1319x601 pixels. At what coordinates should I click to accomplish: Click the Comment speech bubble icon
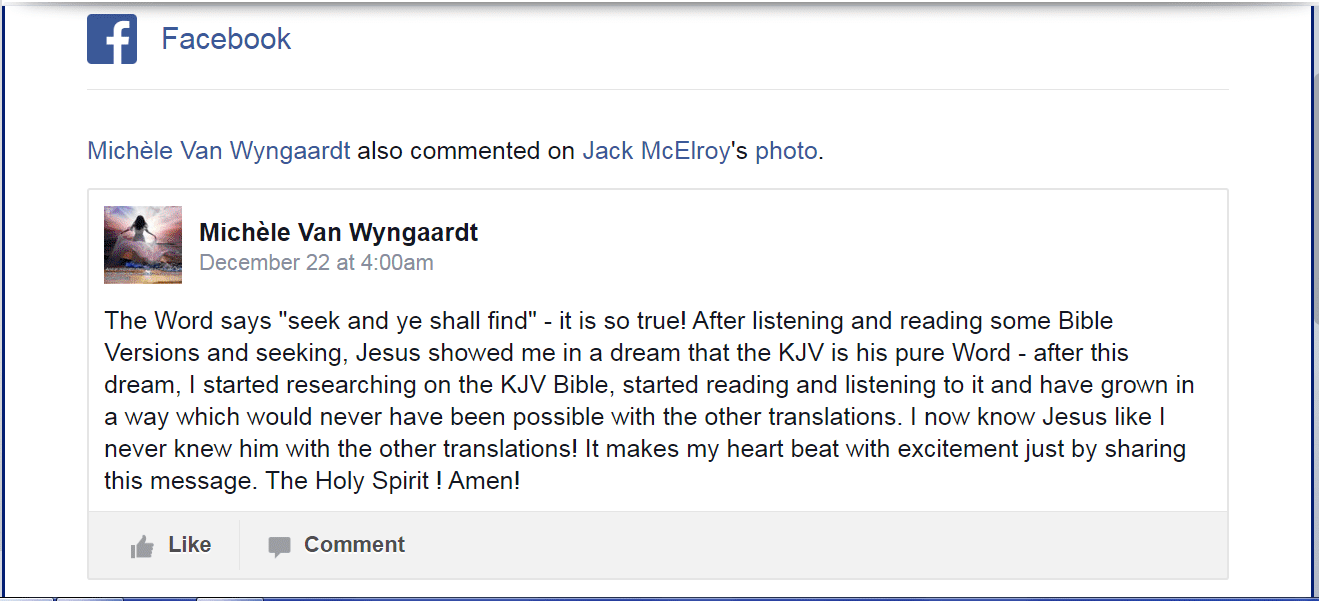(279, 546)
